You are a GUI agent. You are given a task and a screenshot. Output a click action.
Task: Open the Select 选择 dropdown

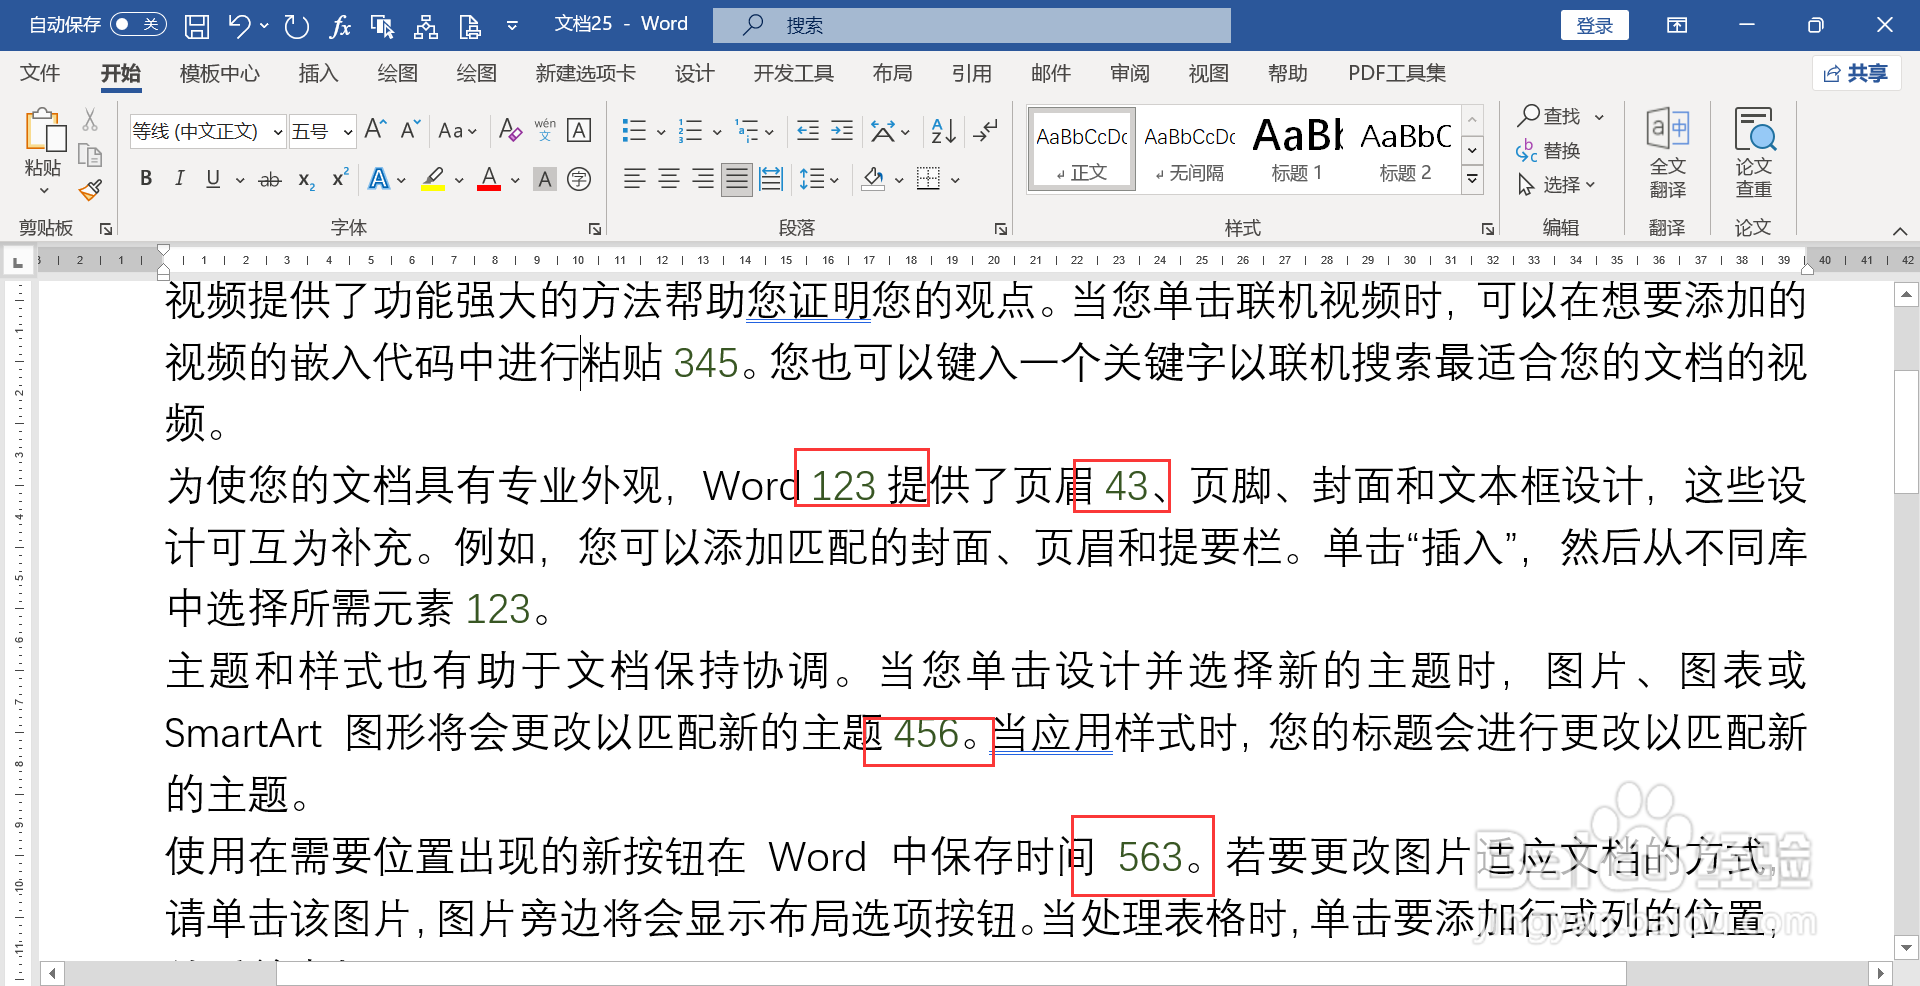click(x=1556, y=185)
